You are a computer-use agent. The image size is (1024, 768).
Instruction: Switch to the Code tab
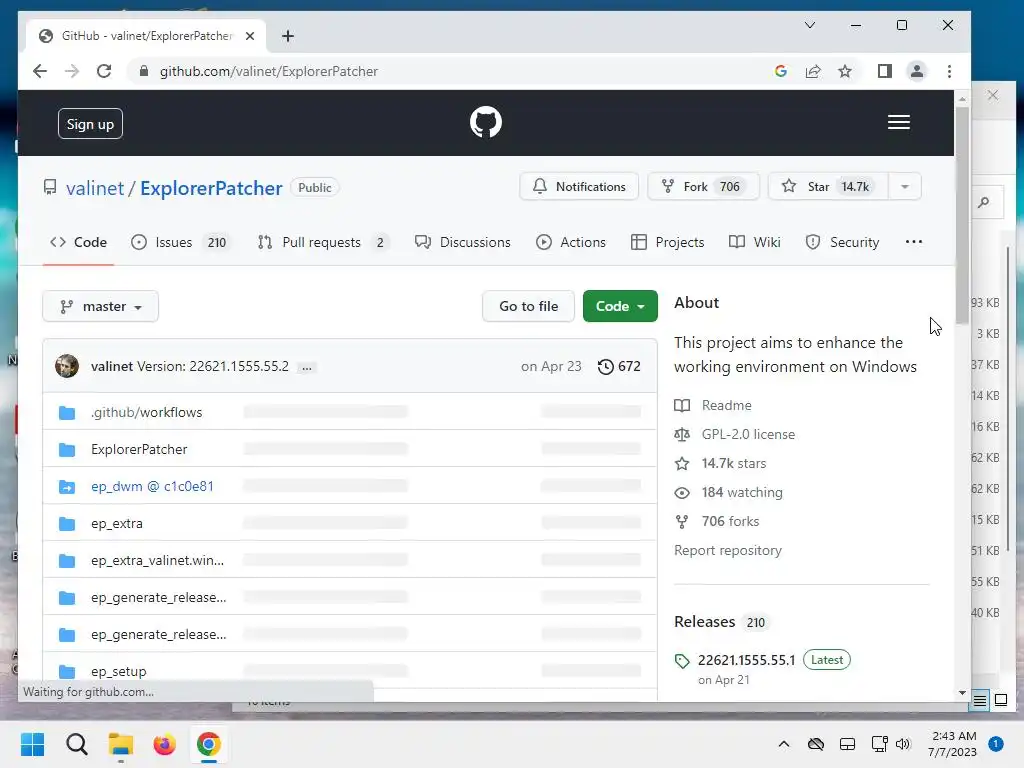78,242
